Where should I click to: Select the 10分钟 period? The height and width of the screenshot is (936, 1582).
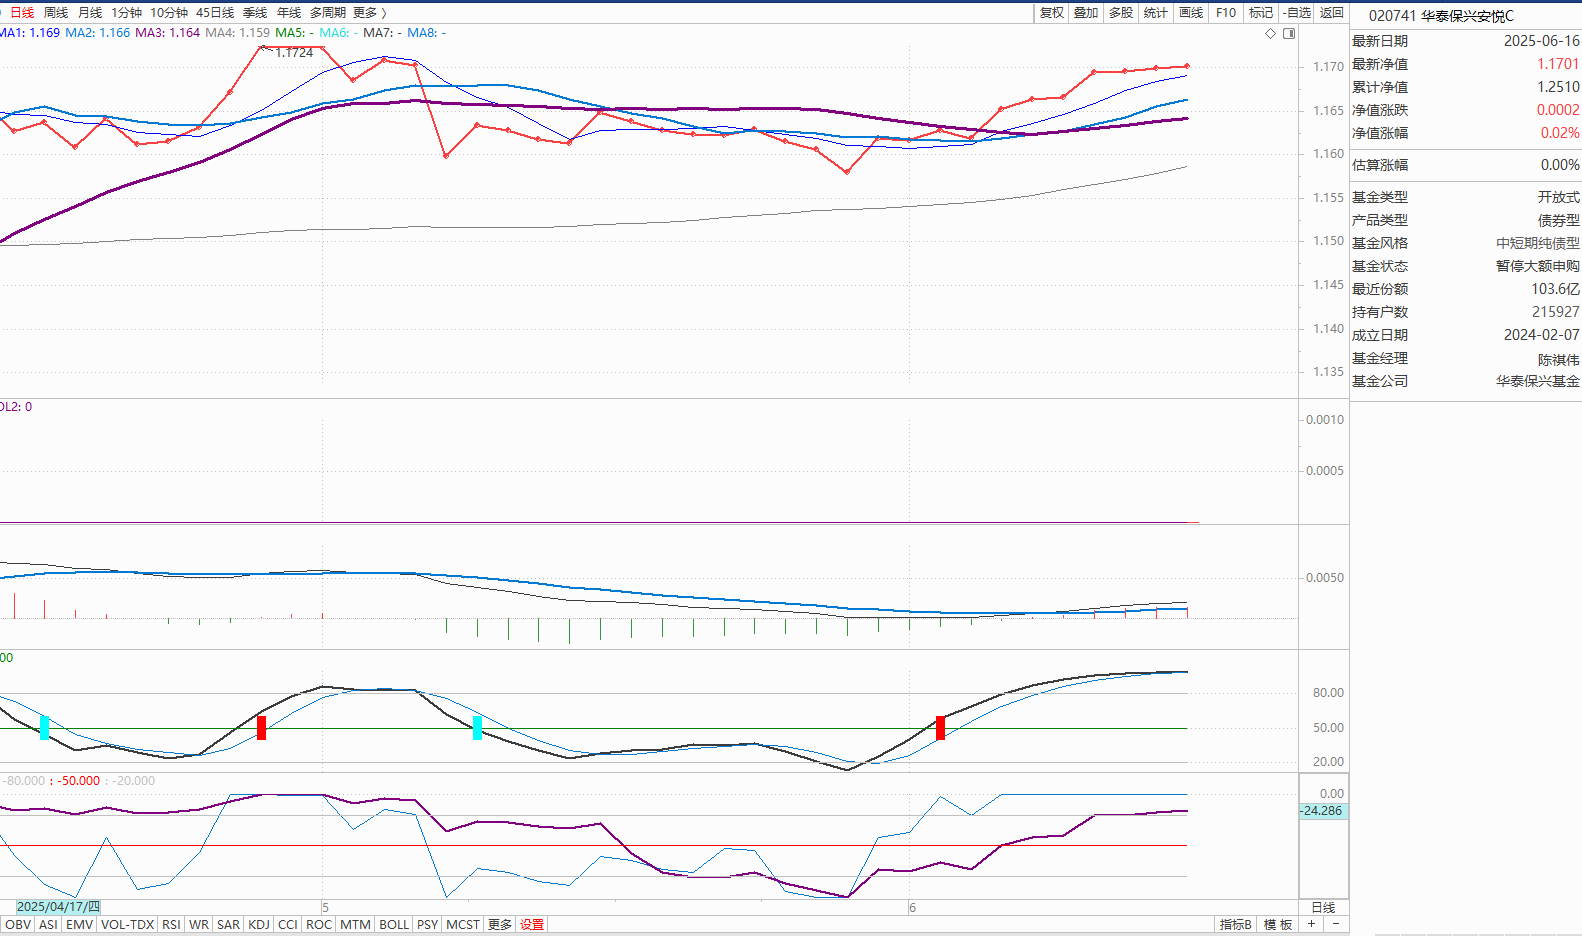coord(169,13)
